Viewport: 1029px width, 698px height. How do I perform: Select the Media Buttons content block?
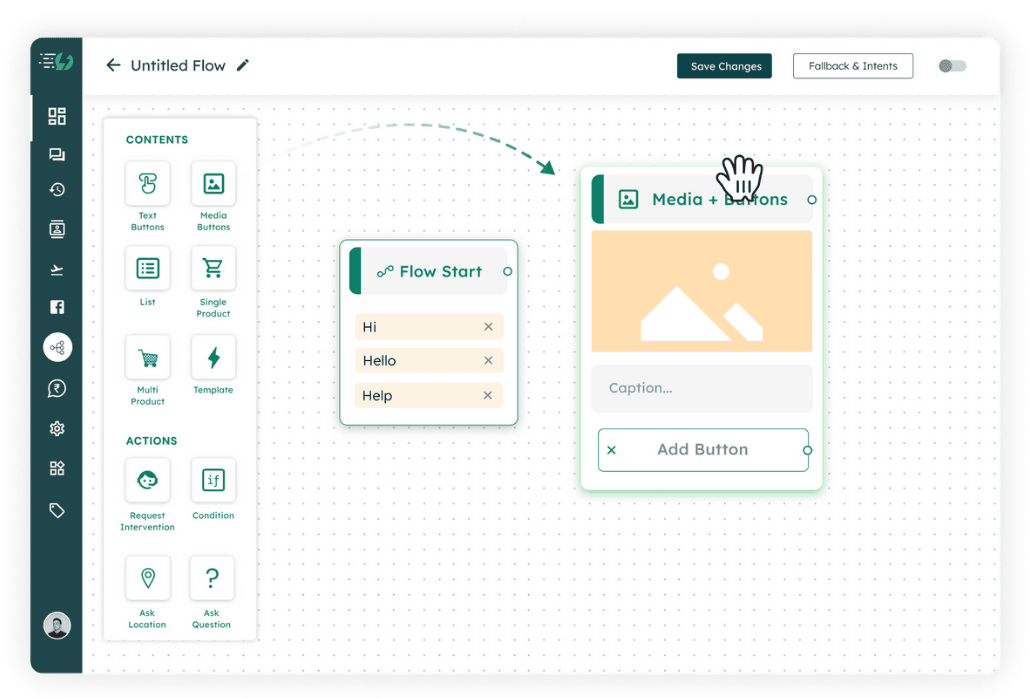coord(213,184)
